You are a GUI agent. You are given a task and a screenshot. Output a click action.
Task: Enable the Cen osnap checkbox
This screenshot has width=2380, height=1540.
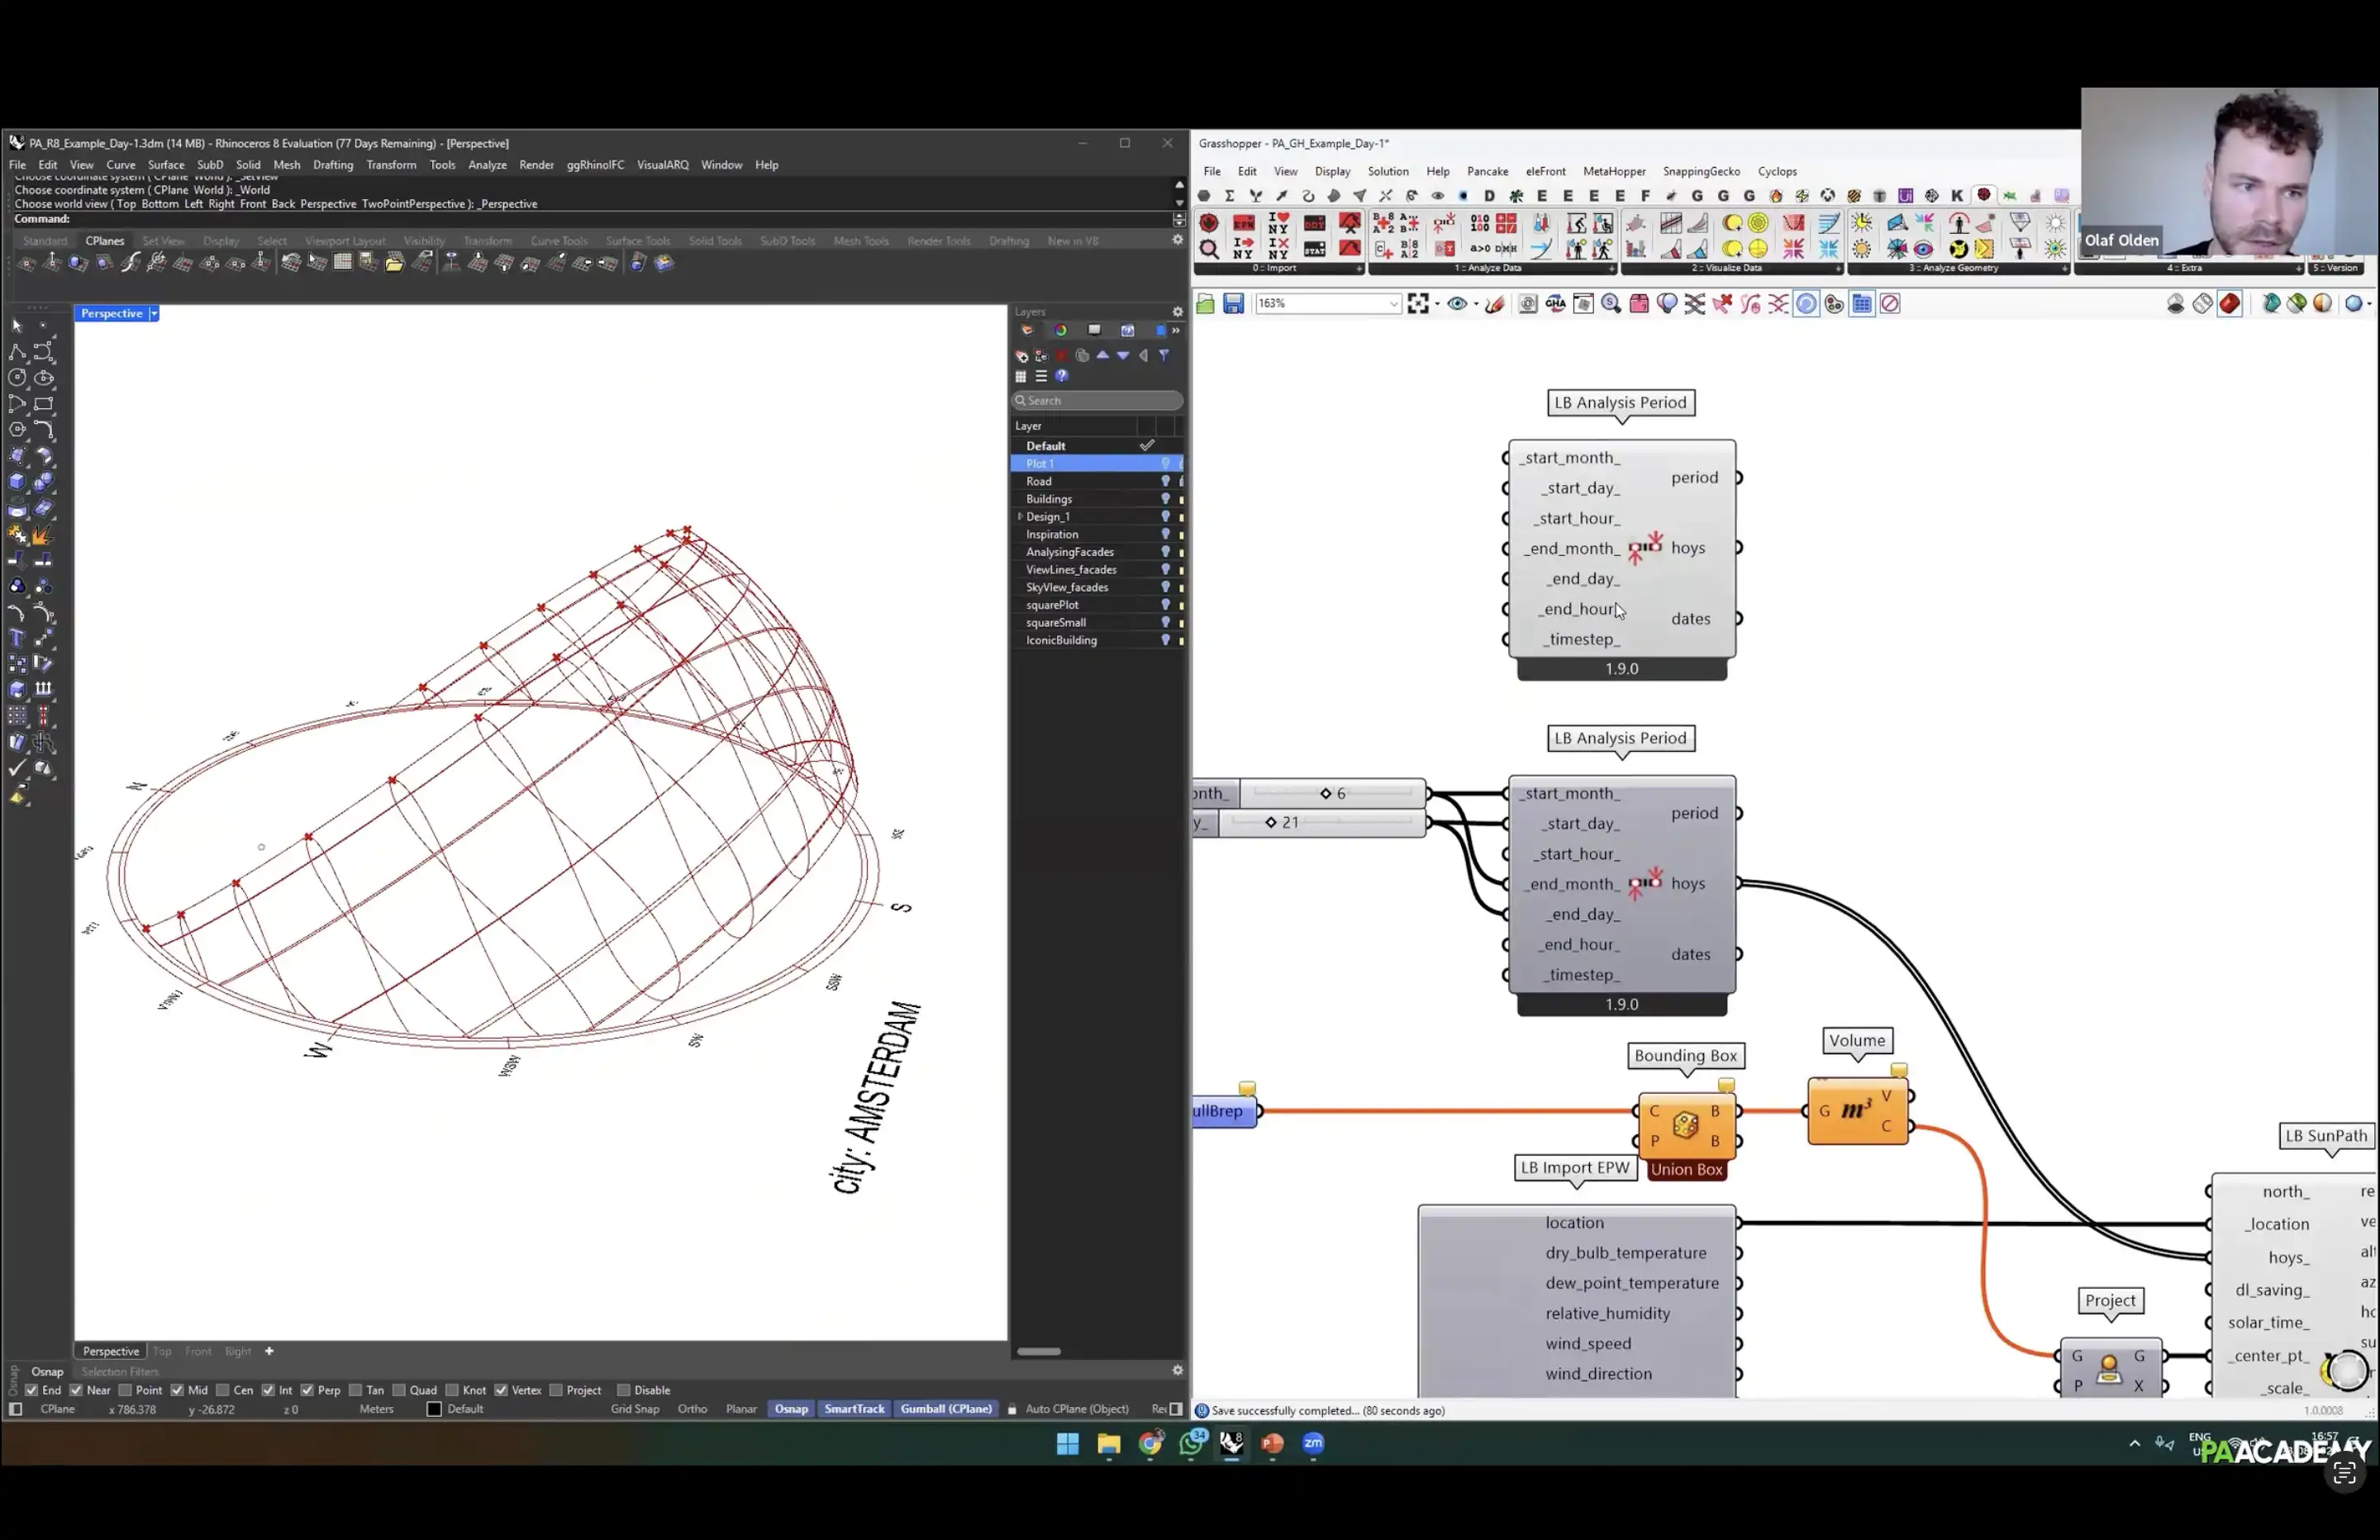point(222,1391)
